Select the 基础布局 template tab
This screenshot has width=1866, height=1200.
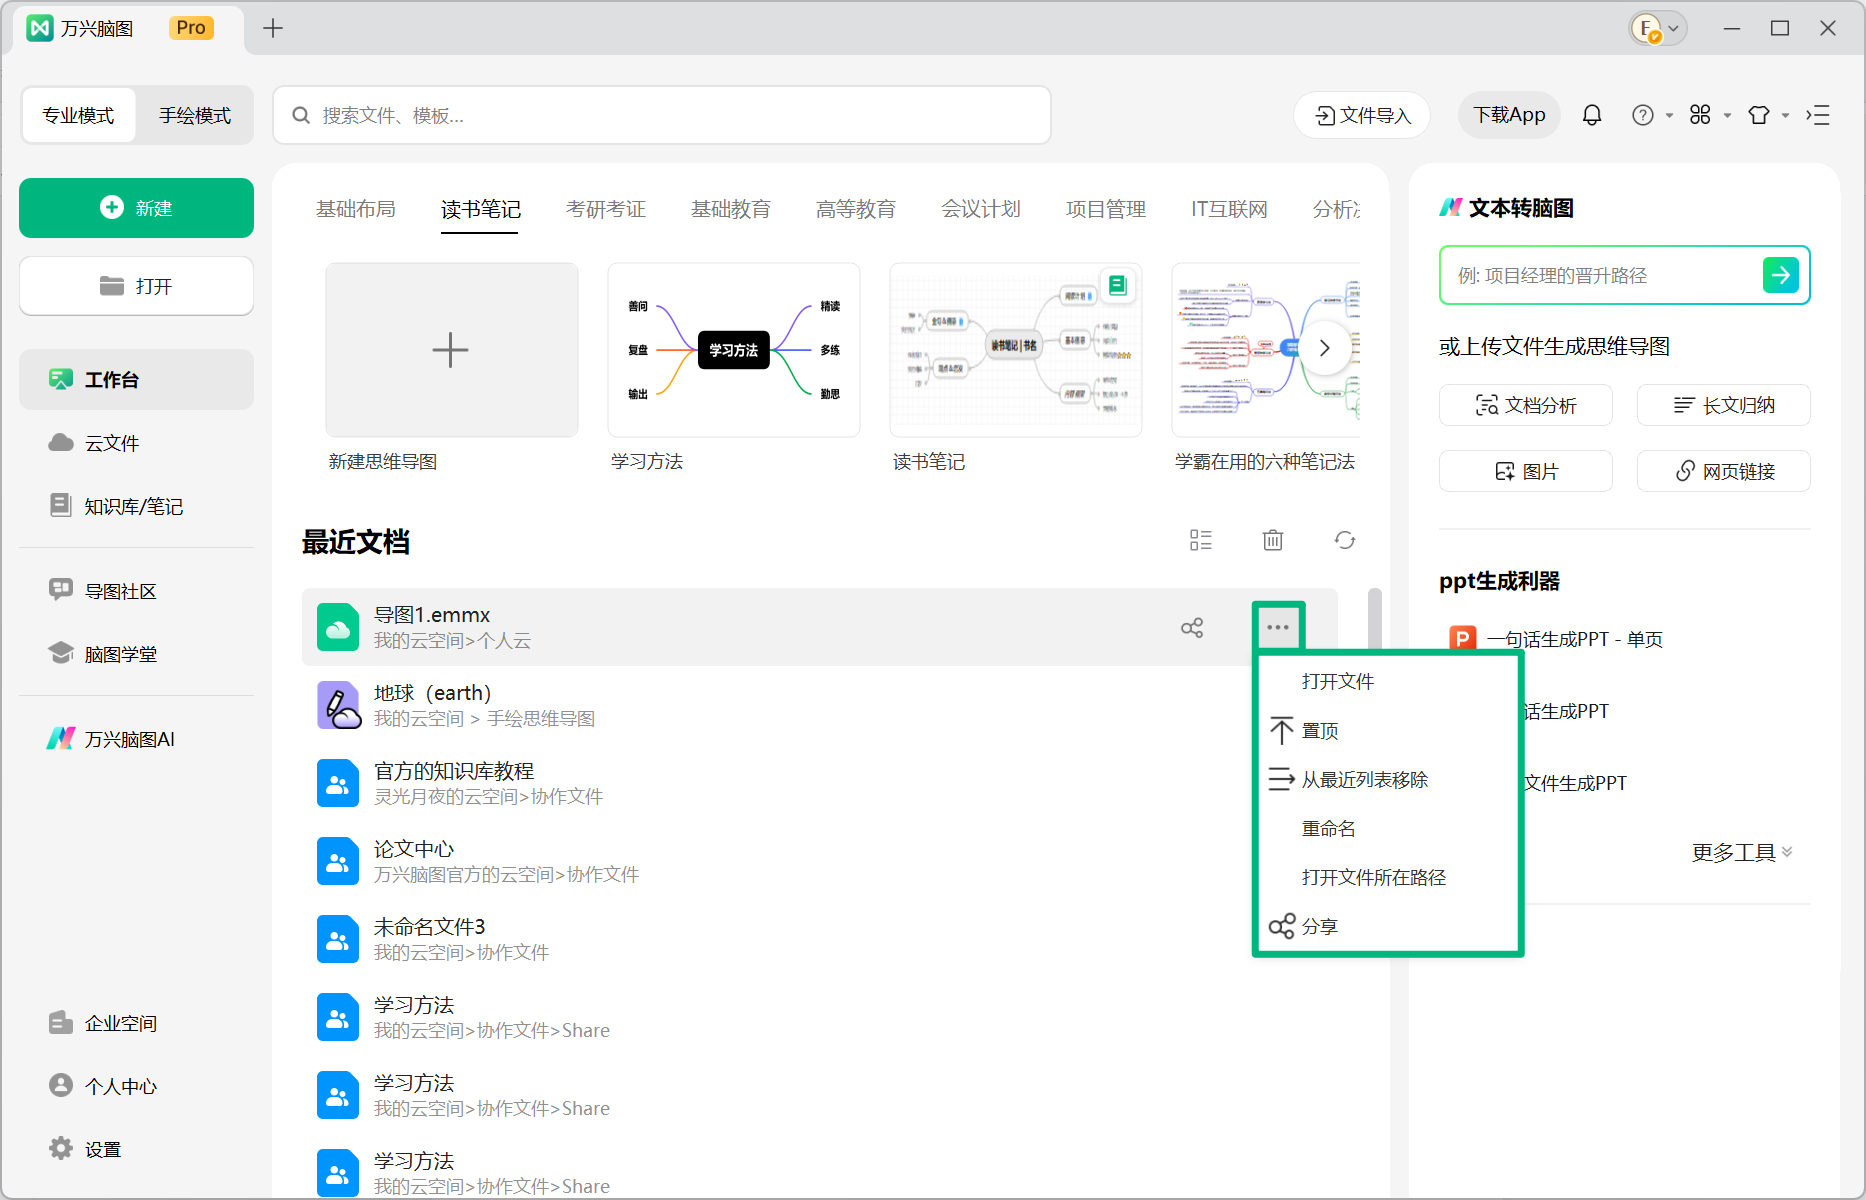[x=356, y=209]
